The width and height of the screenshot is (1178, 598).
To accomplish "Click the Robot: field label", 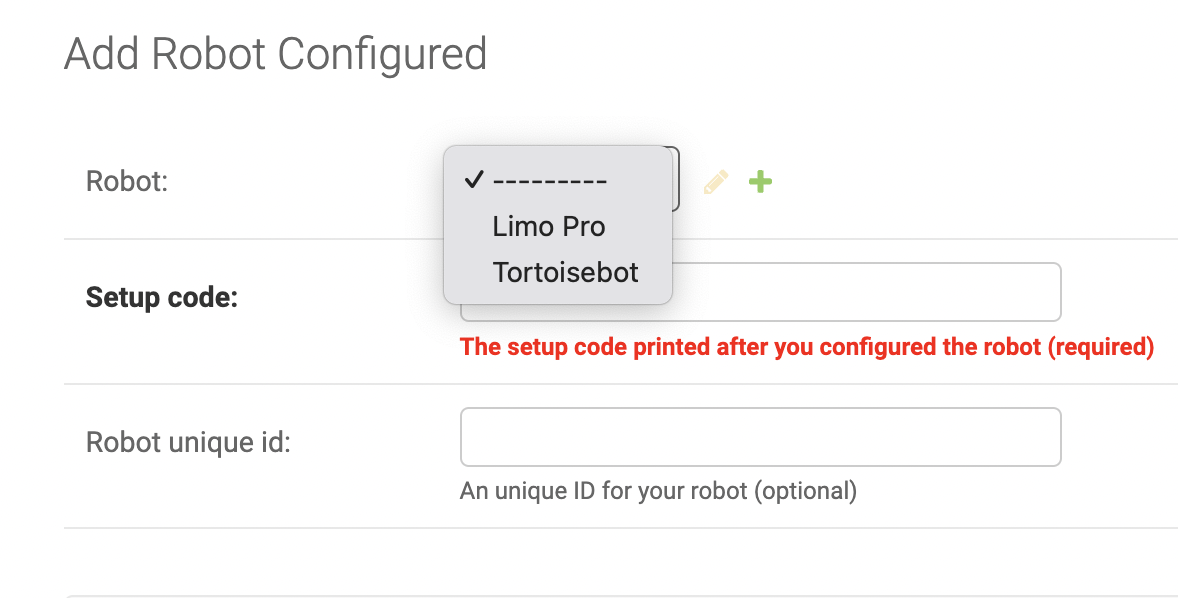I will [127, 181].
